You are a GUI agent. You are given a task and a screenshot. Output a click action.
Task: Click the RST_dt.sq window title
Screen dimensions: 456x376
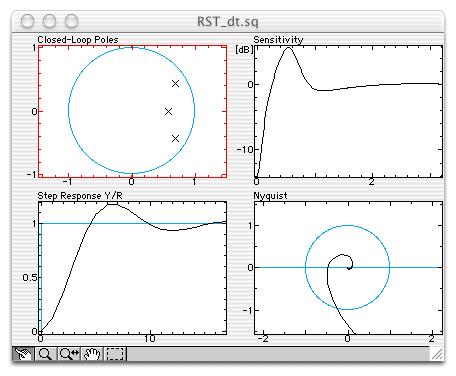click(x=228, y=22)
